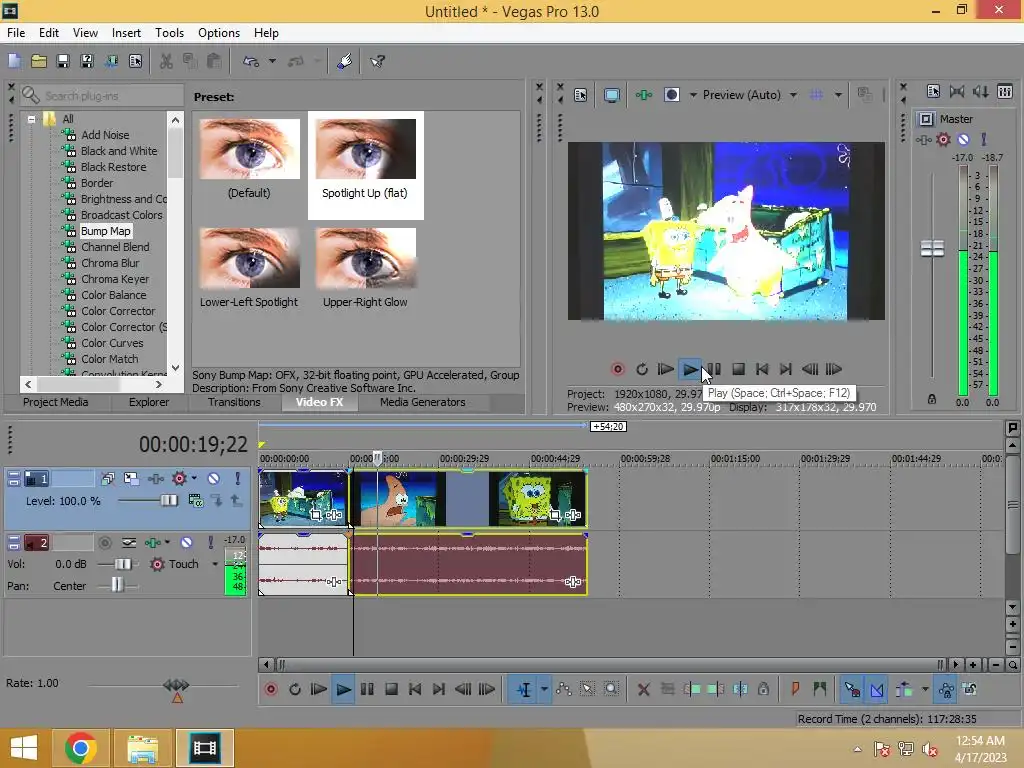Click the Cut scissors icon
This screenshot has width=1024, height=768.
click(x=167, y=61)
